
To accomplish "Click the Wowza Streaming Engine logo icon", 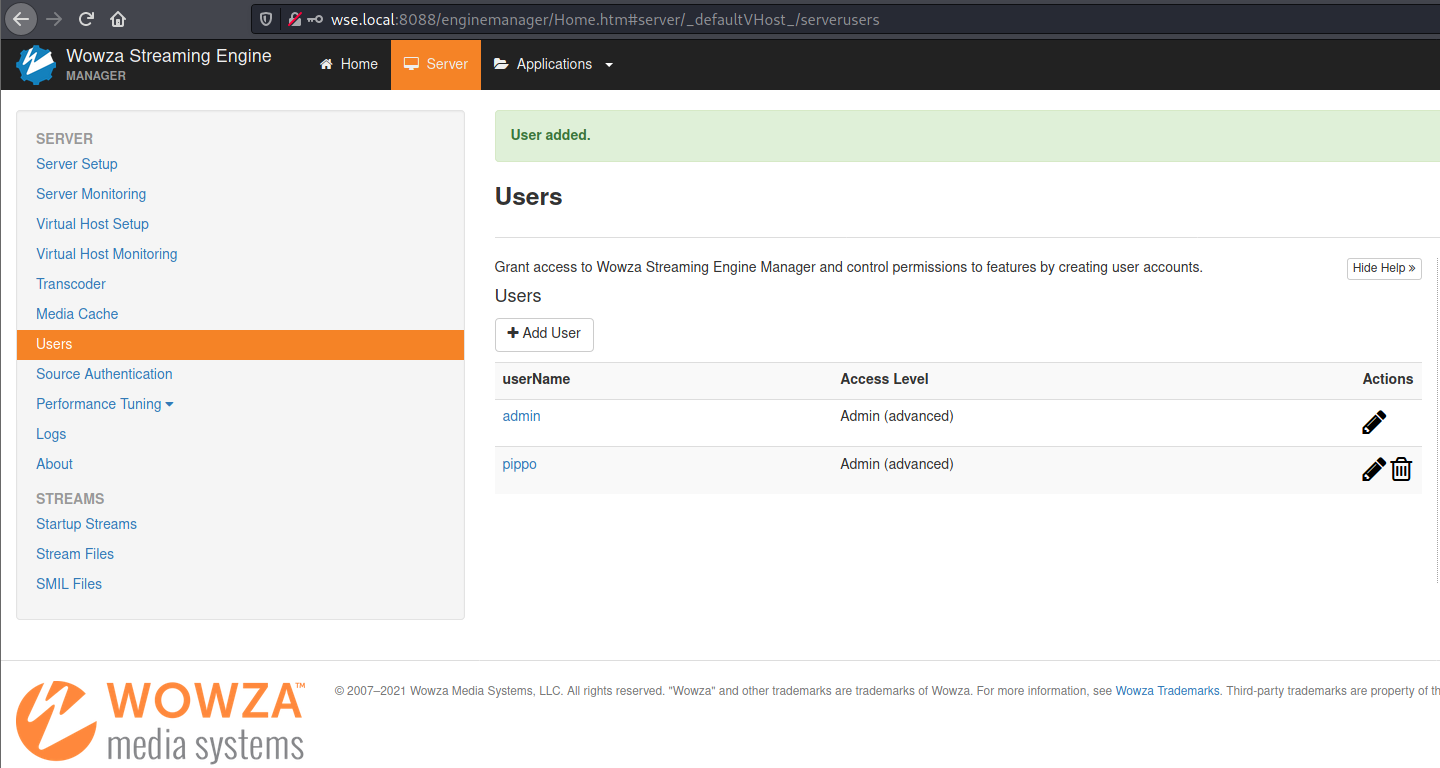I will point(35,64).
